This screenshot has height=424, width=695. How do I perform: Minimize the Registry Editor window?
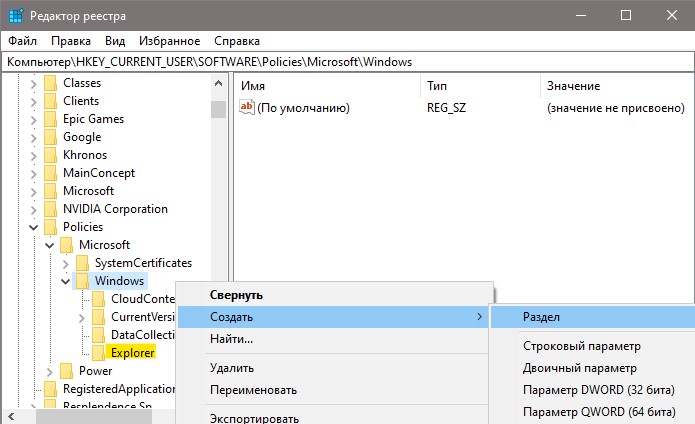[x=581, y=16]
